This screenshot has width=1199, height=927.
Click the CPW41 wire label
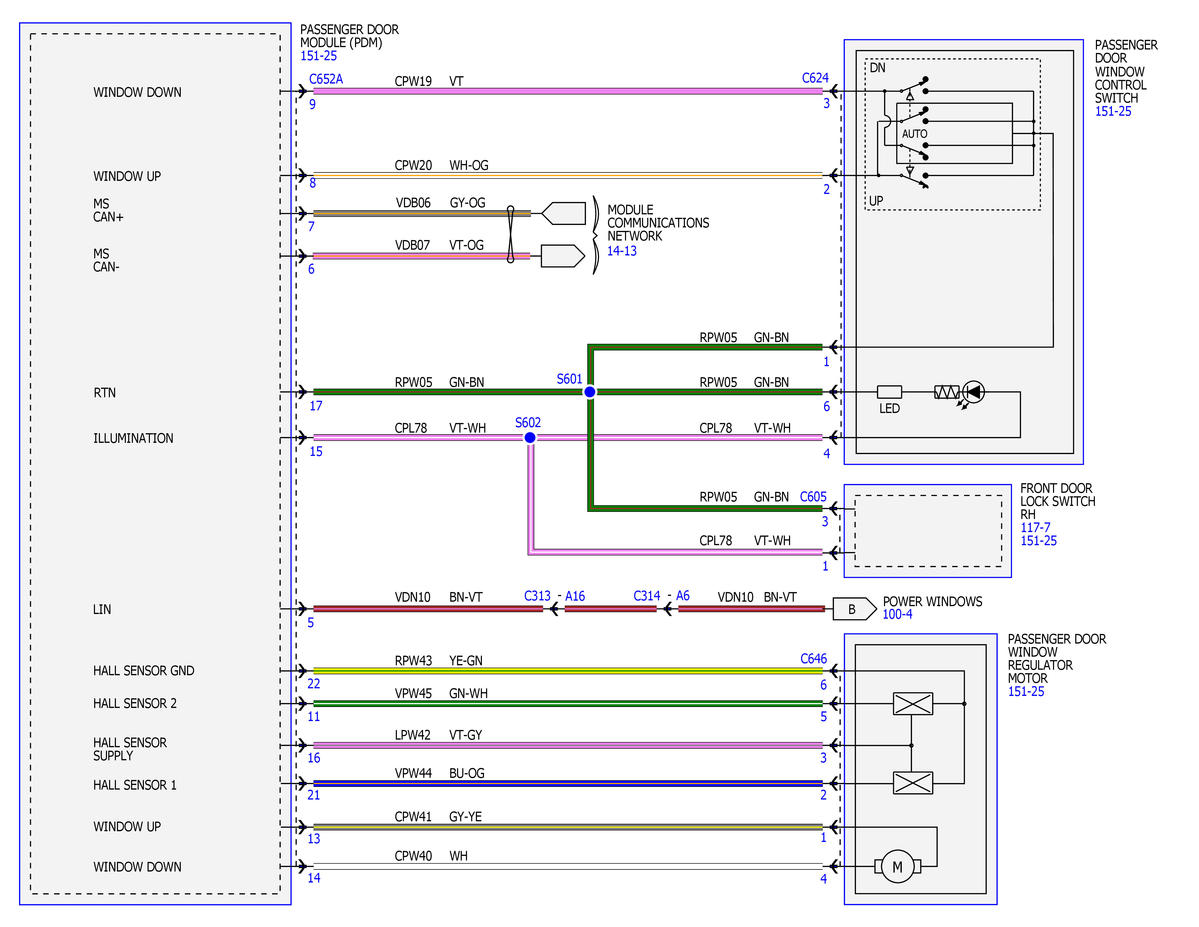tap(413, 817)
